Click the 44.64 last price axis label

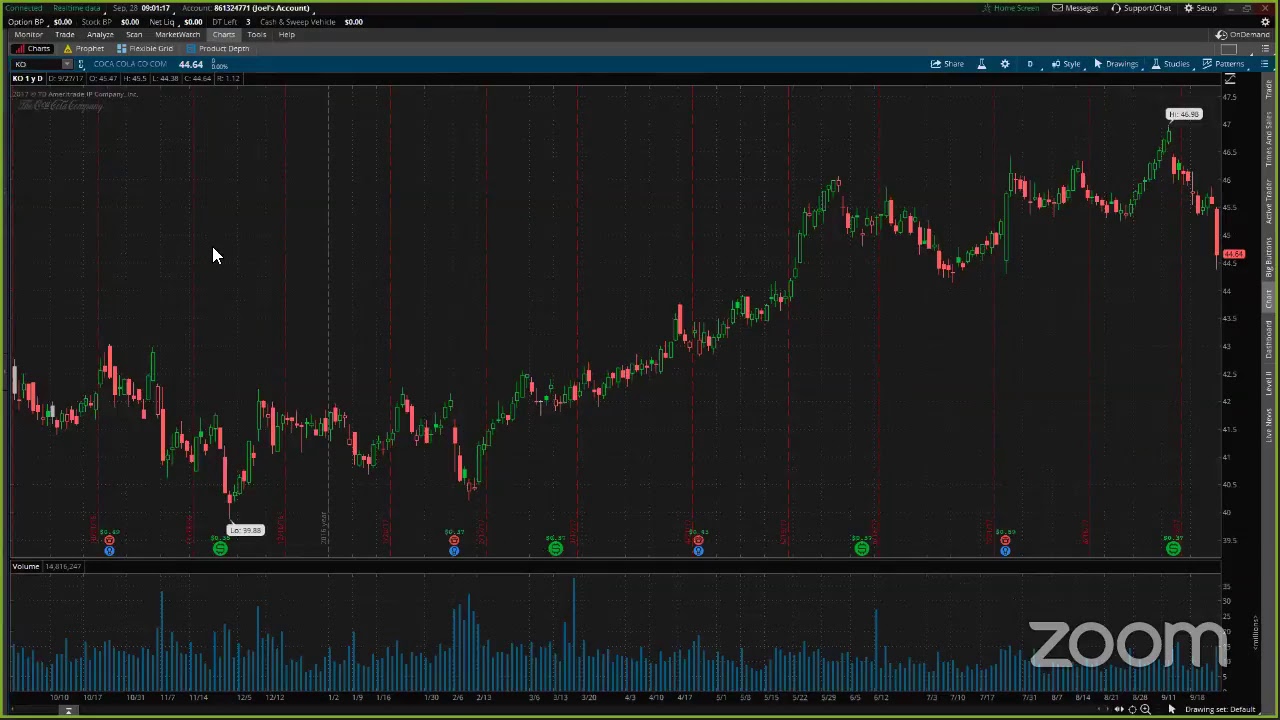[x=1233, y=254]
